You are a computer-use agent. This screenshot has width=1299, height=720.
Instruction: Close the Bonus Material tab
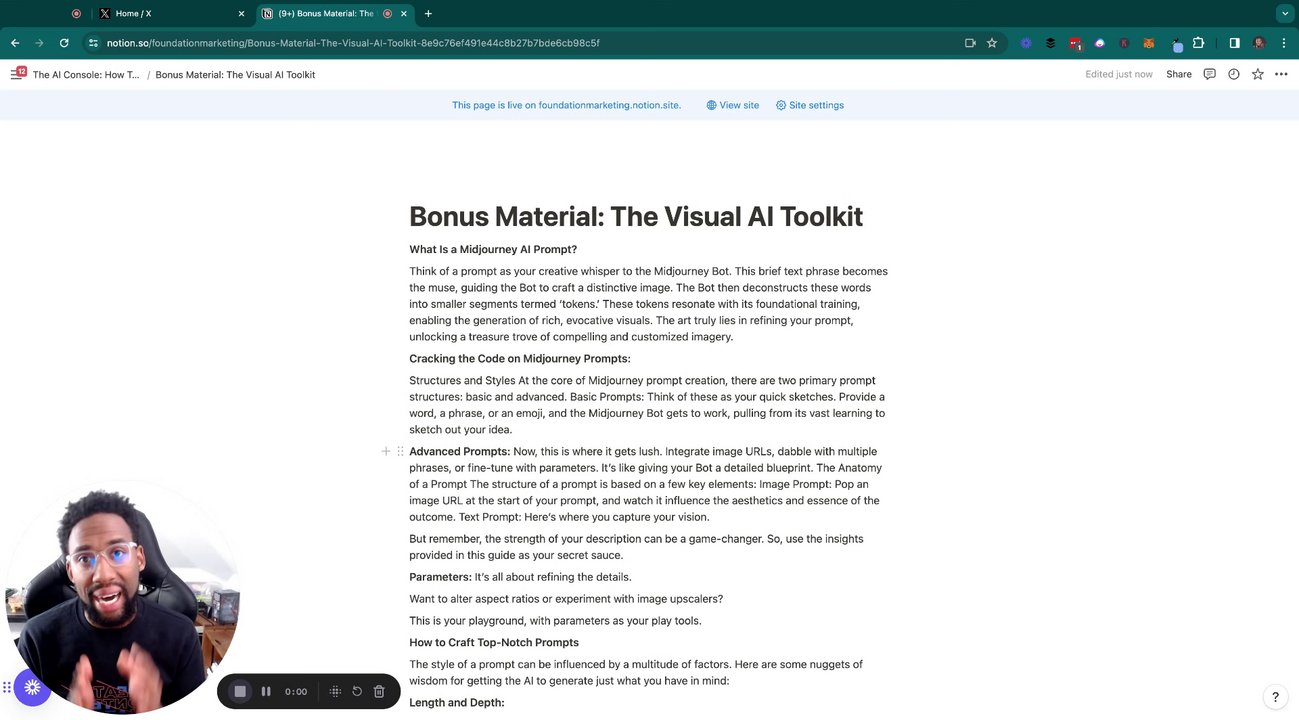(404, 14)
